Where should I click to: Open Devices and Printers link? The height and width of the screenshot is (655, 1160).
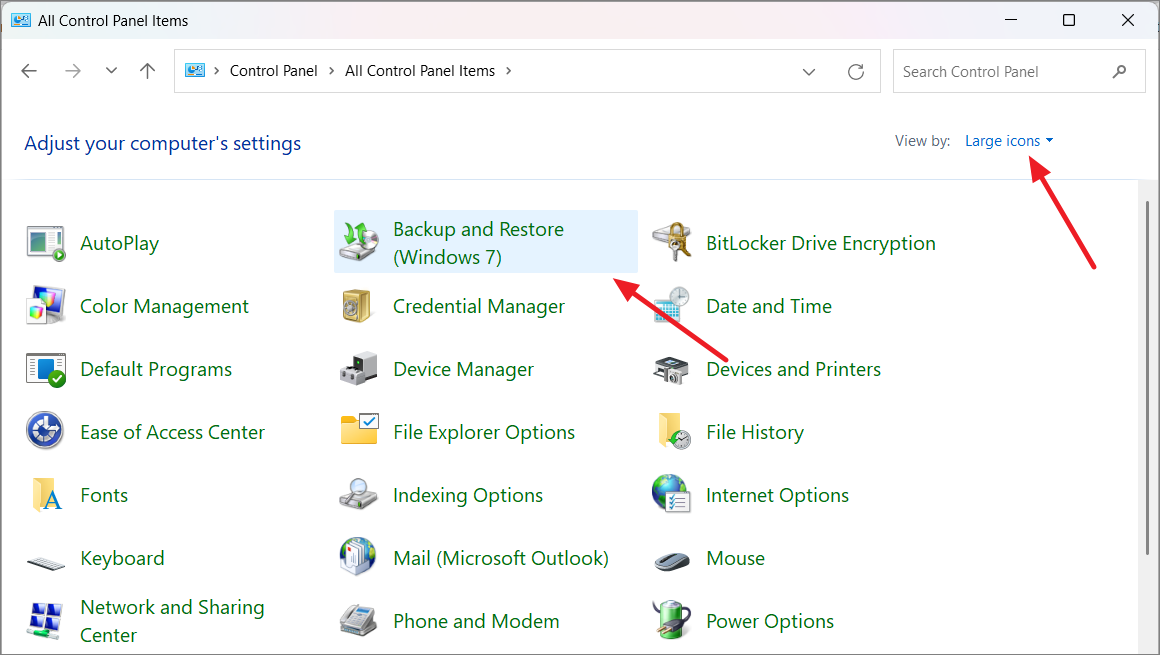[x=793, y=369]
